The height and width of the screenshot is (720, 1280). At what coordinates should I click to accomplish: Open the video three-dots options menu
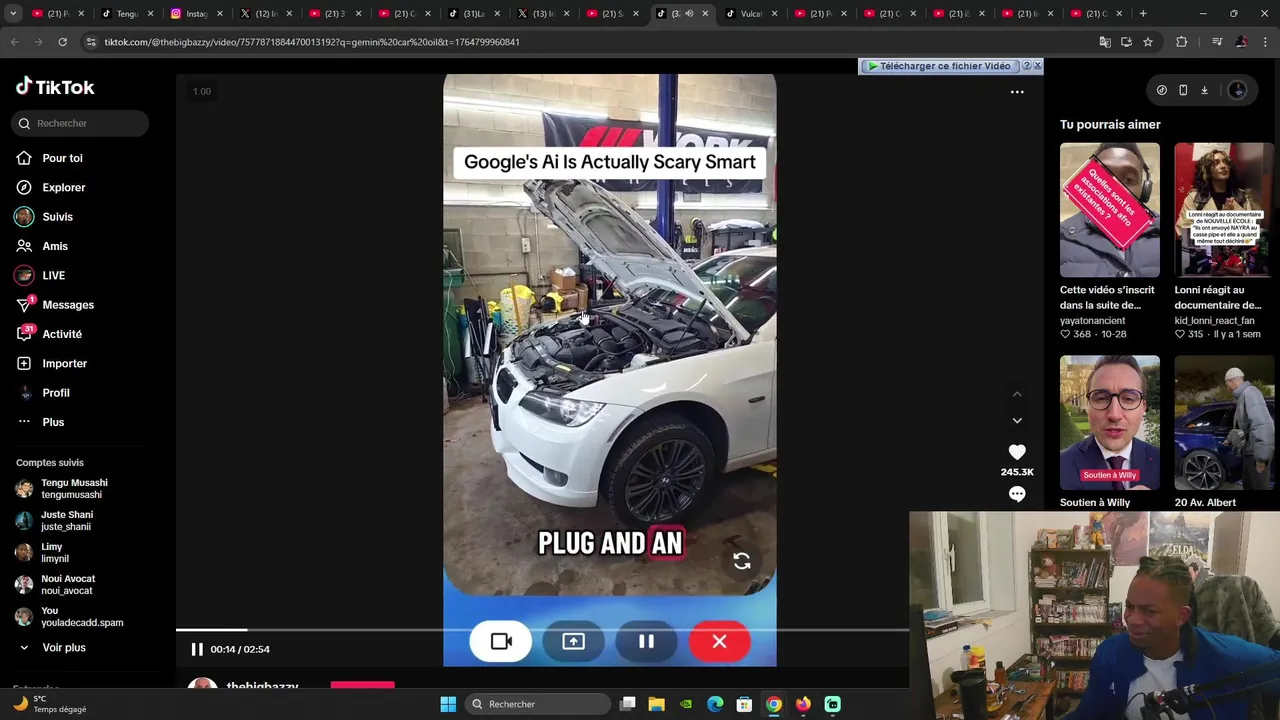coord(1017,92)
